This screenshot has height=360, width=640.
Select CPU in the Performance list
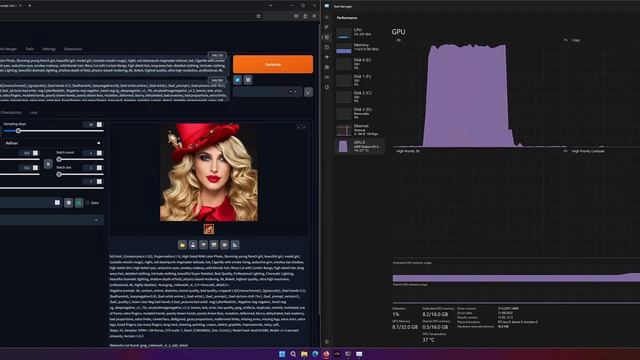point(360,32)
